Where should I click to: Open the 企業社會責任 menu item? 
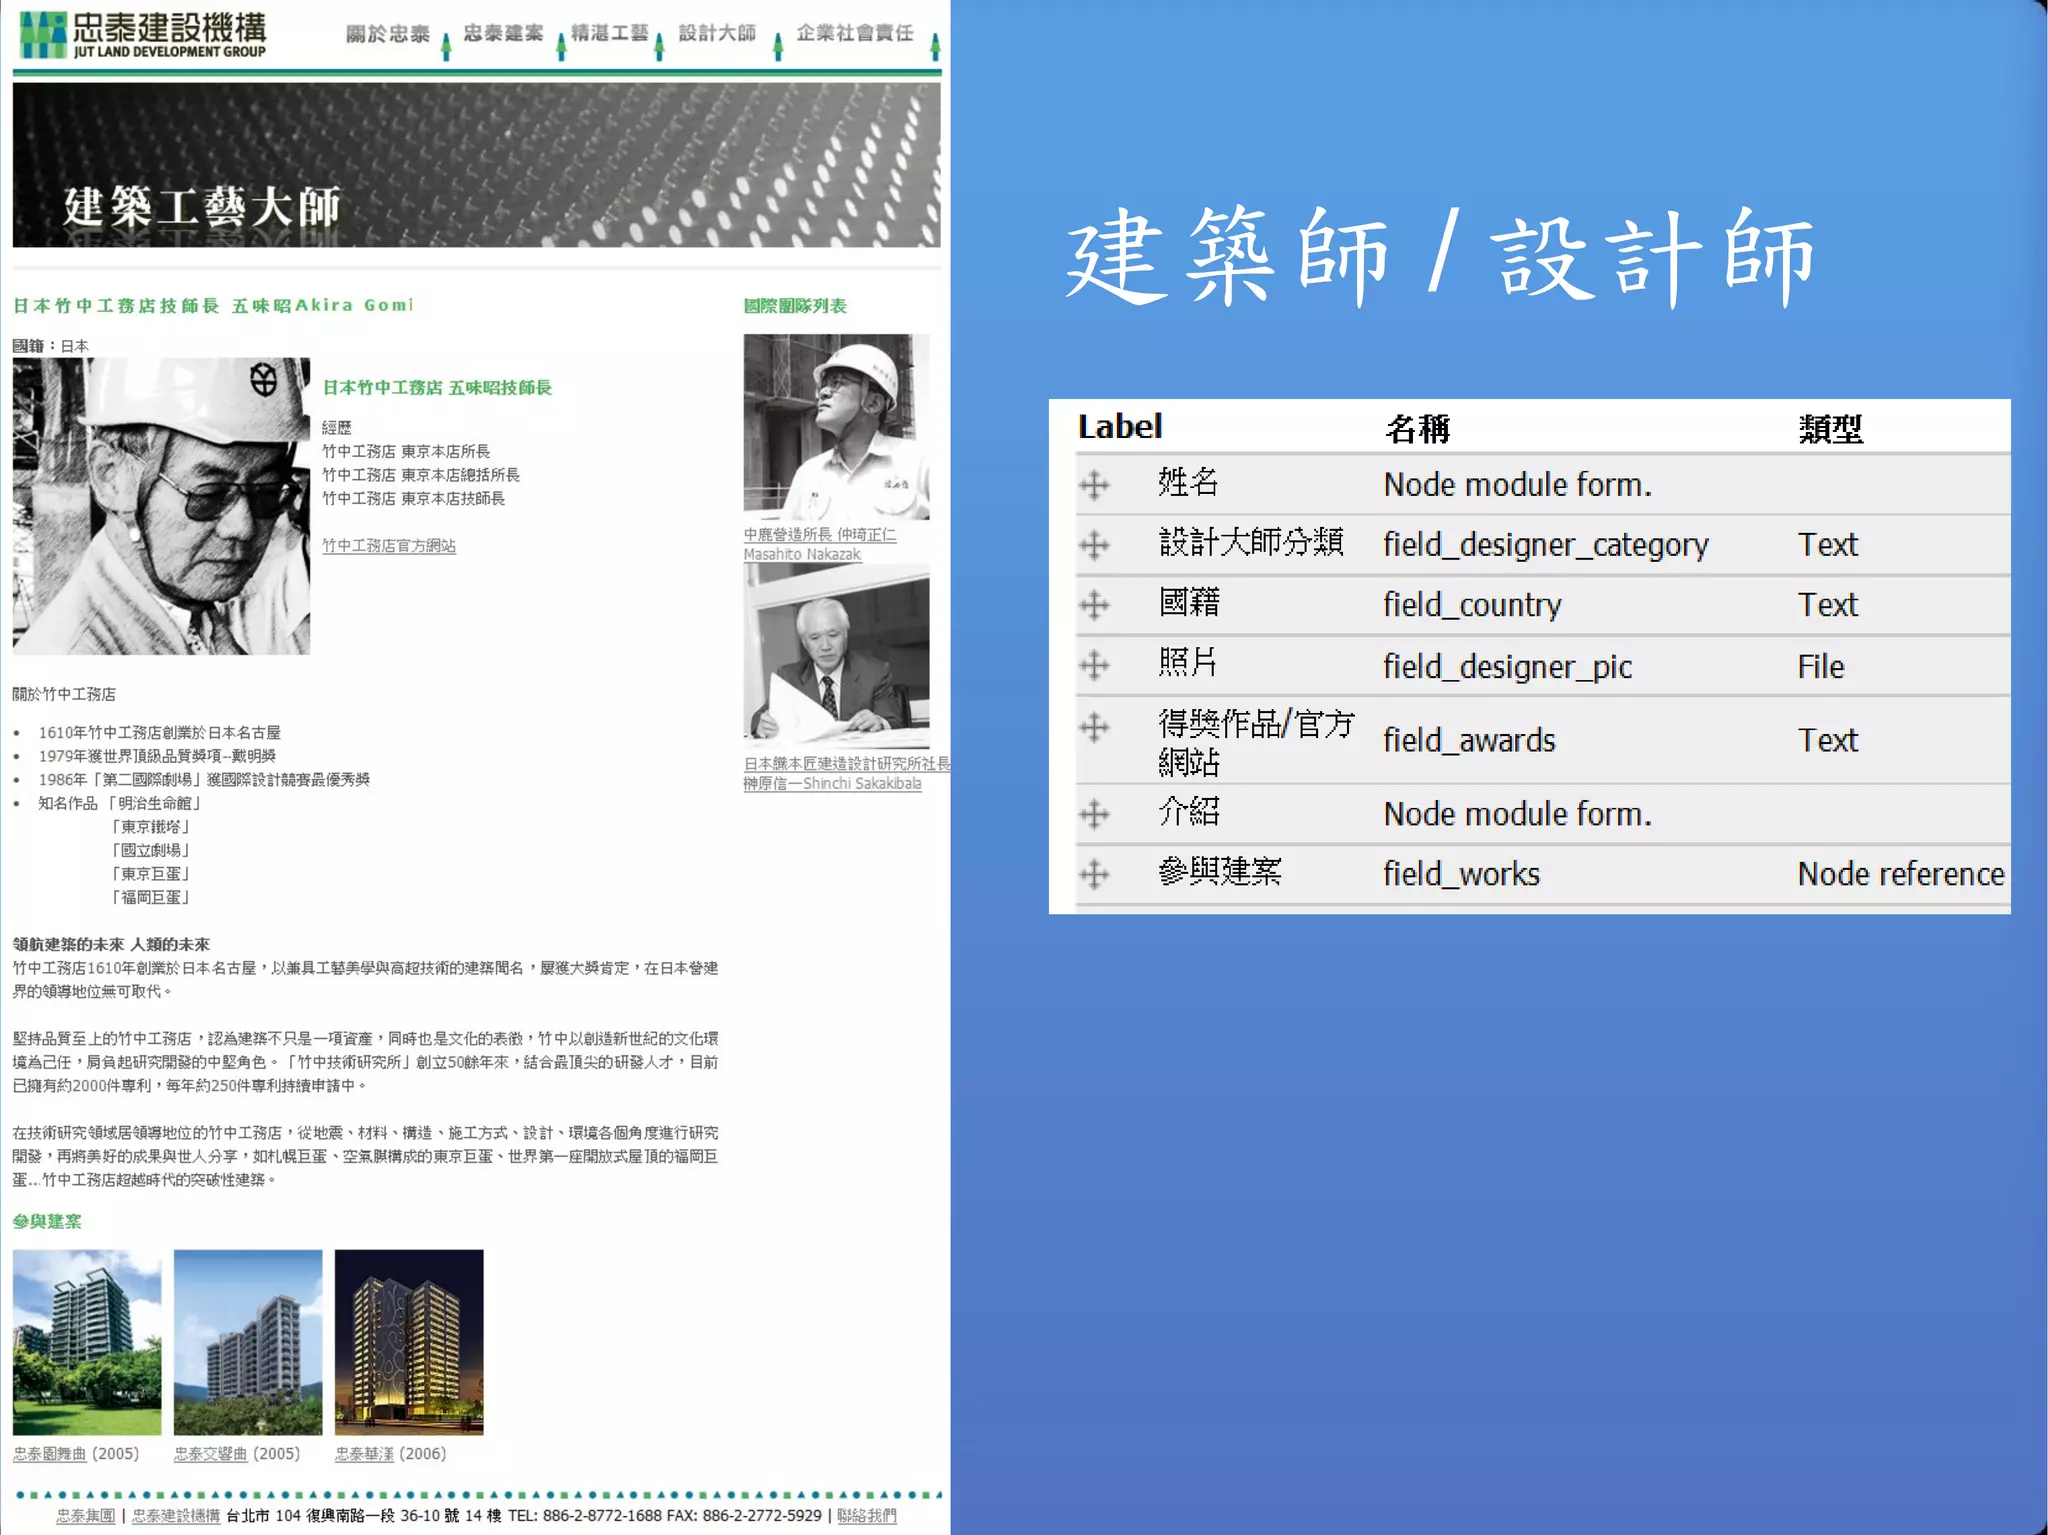pyautogui.click(x=855, y=33)
